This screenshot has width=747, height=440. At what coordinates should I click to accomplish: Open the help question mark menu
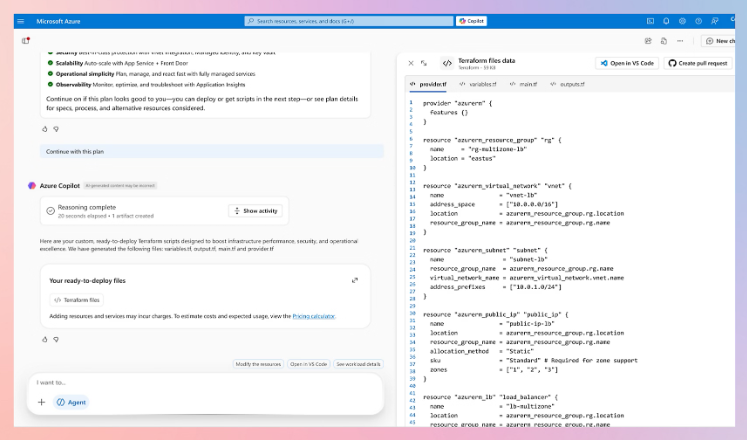point(698,21)
